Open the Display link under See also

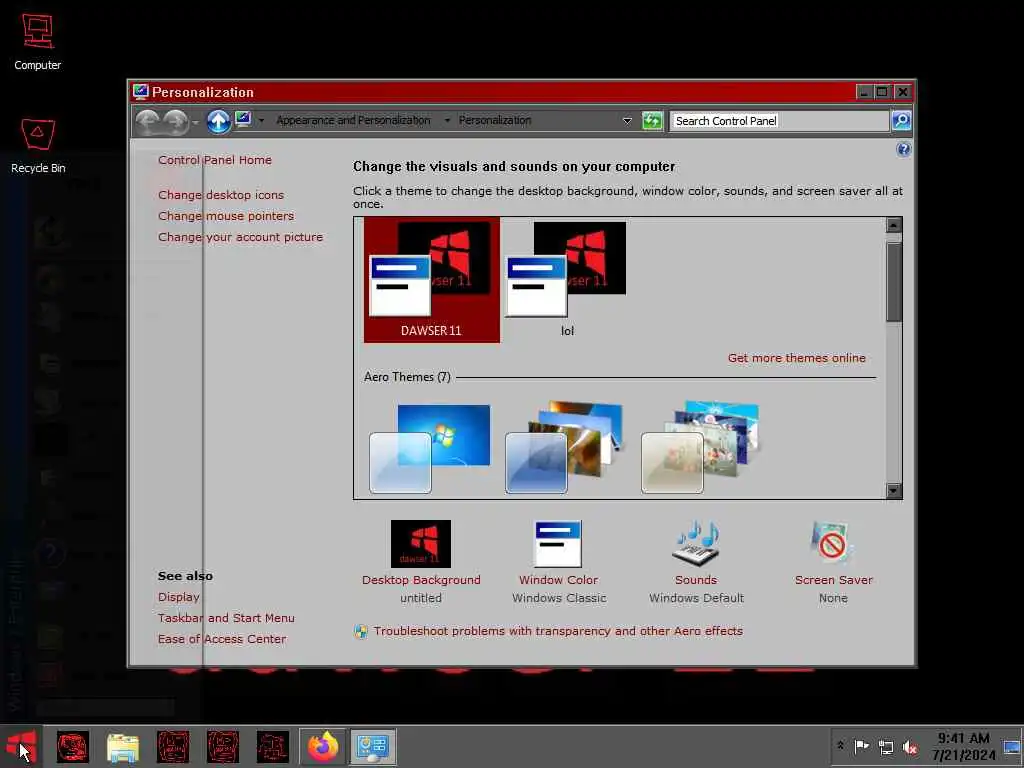pyautogui.click(x=178, y=597)
